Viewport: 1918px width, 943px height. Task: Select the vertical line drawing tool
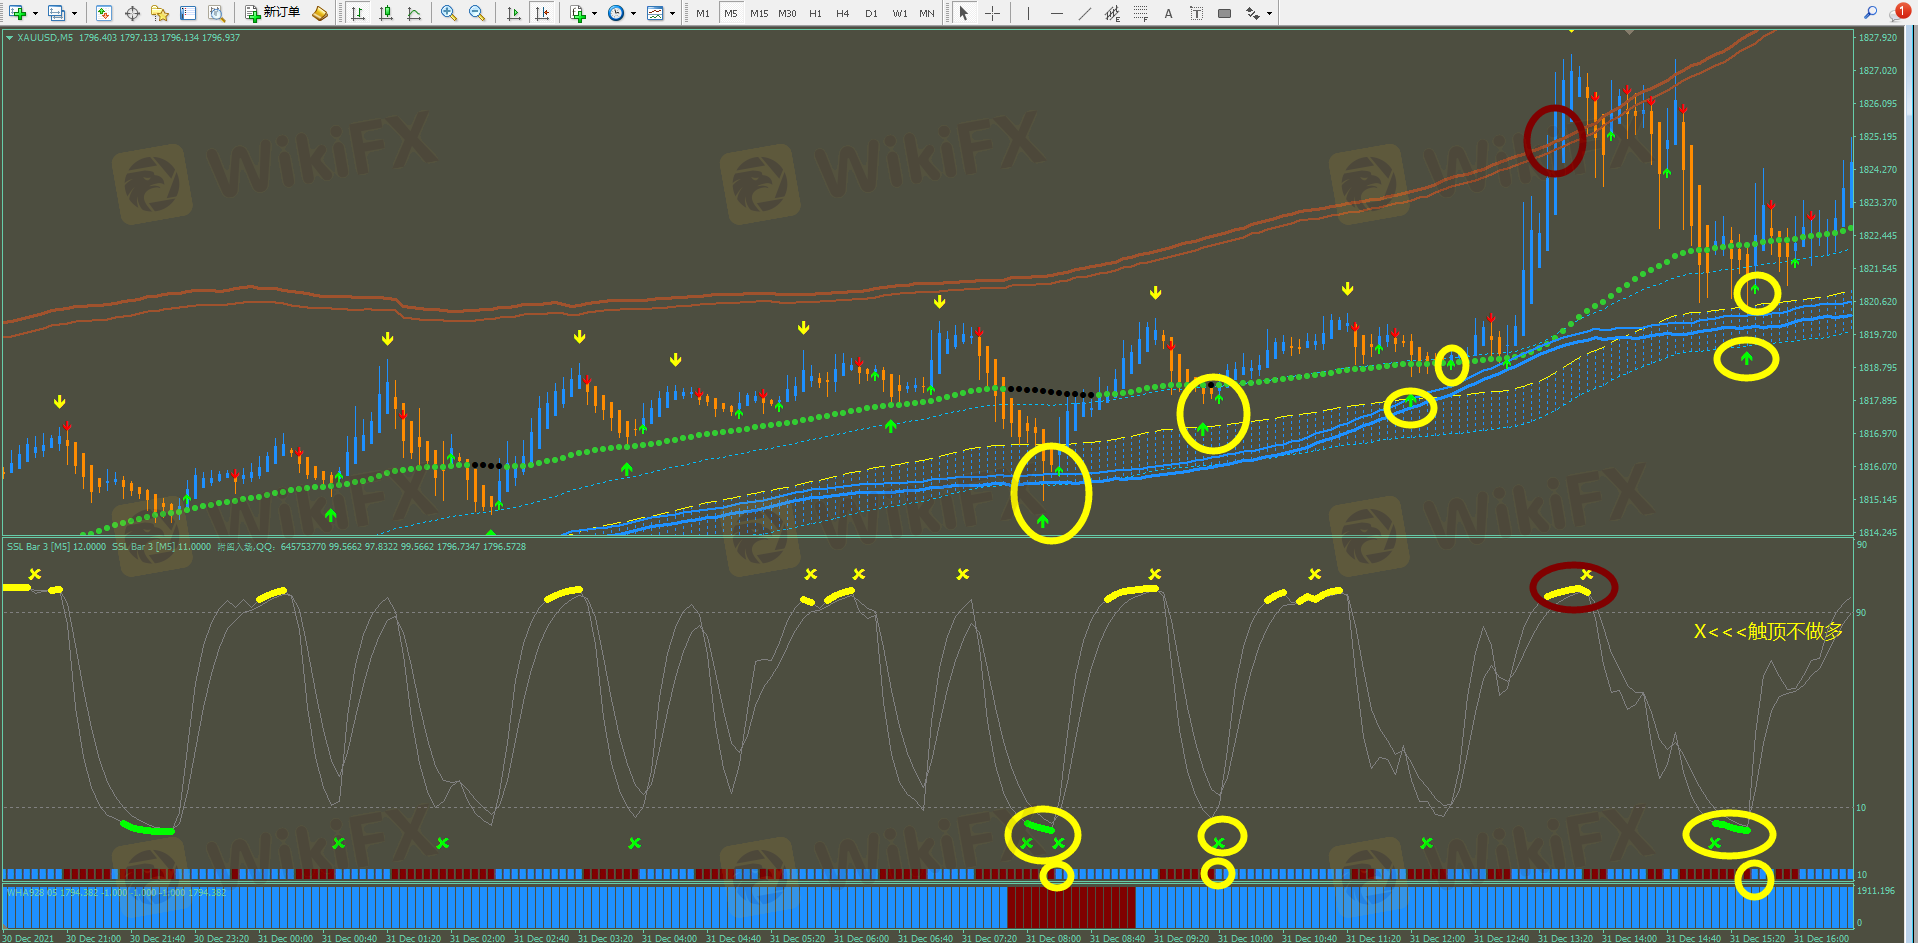[1028, 13]
